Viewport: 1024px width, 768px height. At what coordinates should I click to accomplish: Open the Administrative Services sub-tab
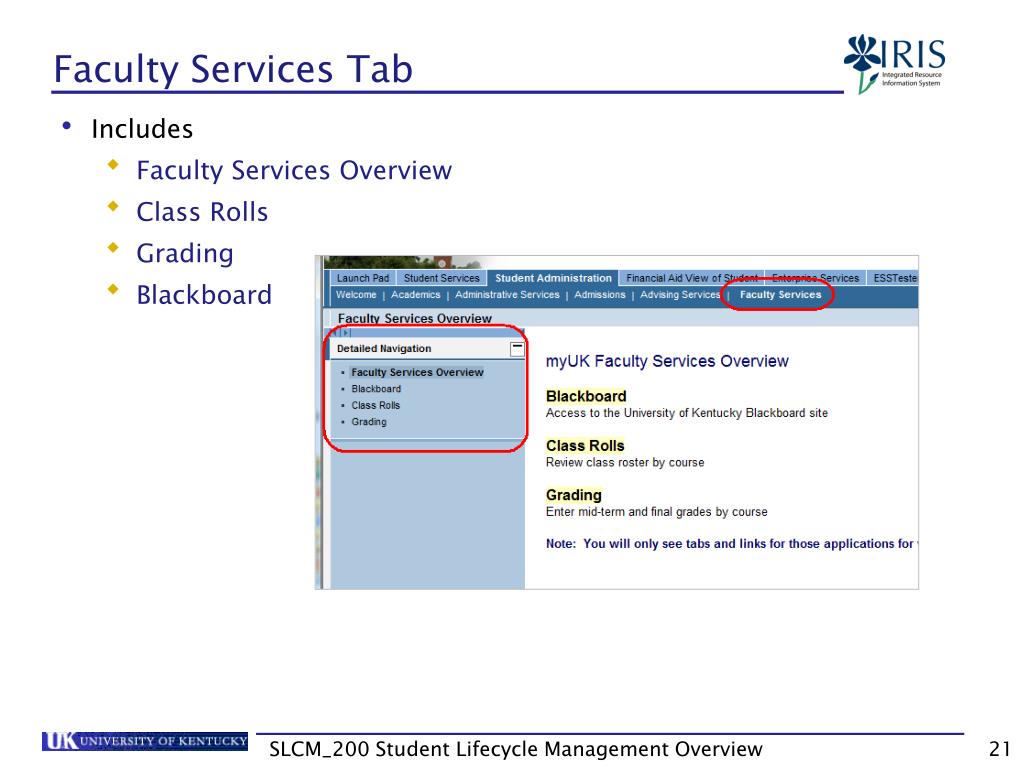[507, 295]
